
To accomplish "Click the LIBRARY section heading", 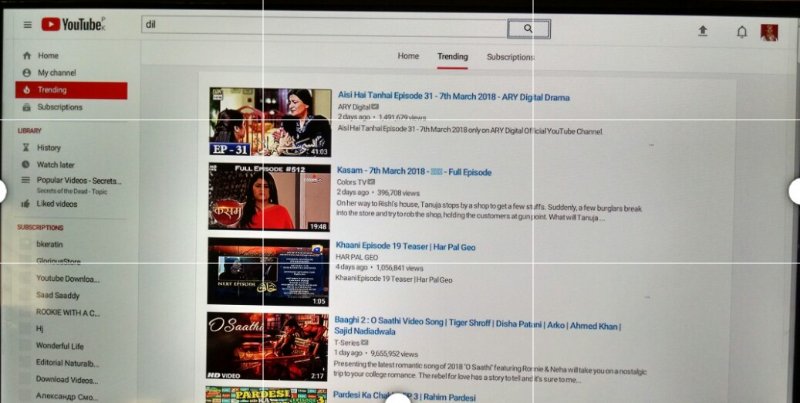I will click(x=30, y=131).
